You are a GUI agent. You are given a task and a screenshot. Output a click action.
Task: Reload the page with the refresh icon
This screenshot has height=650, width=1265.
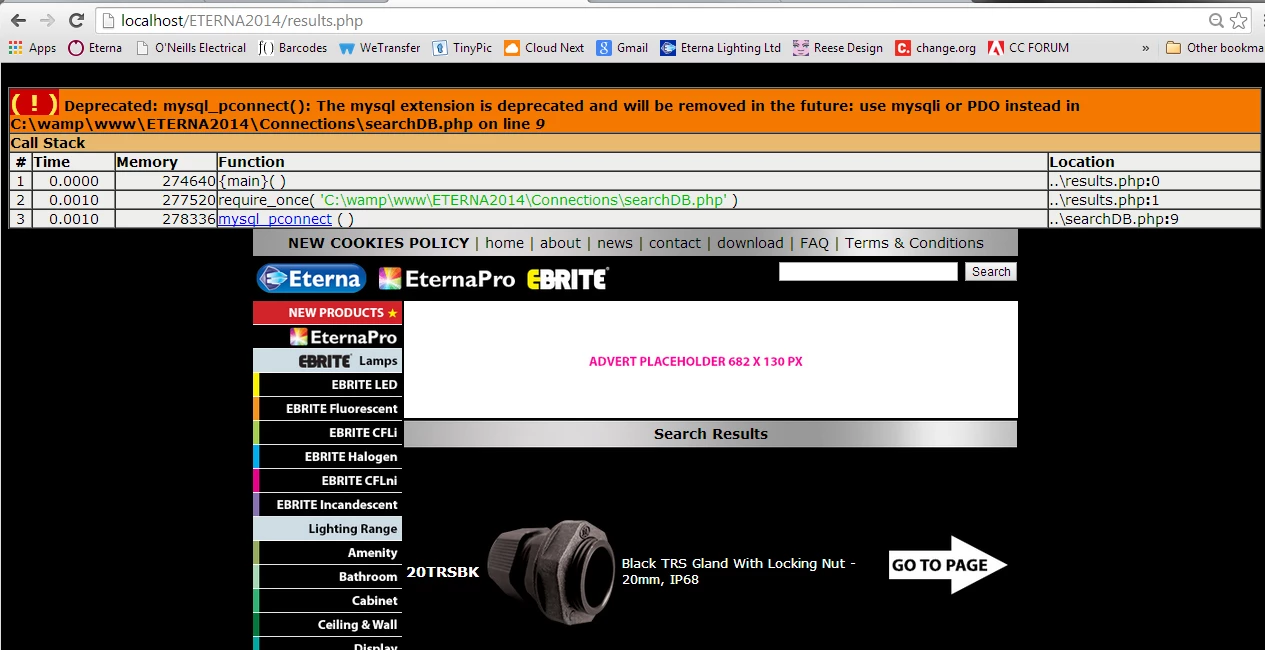click(x=77, y=20)
